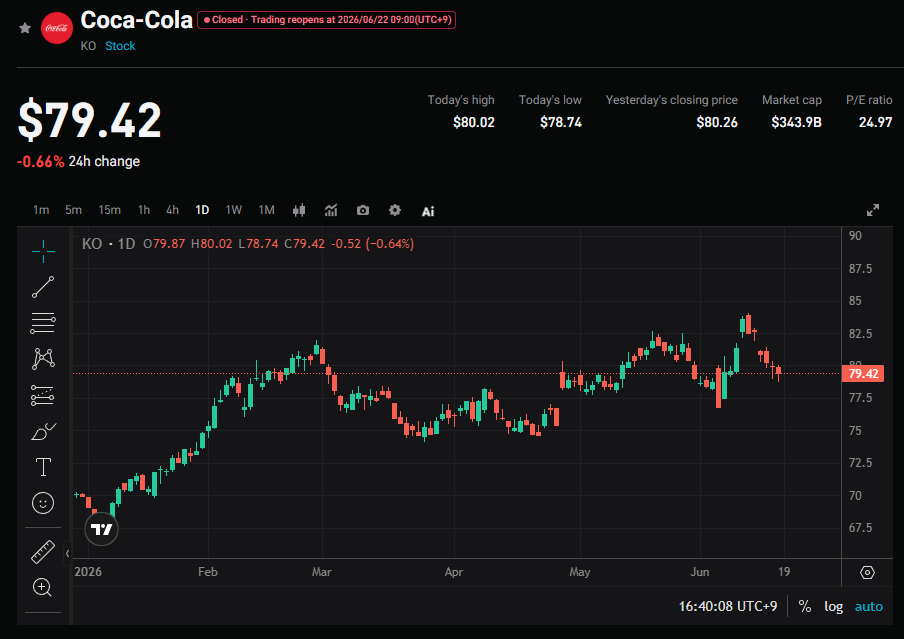Click the TradingView logo on chart

click(x=101, y=529)
